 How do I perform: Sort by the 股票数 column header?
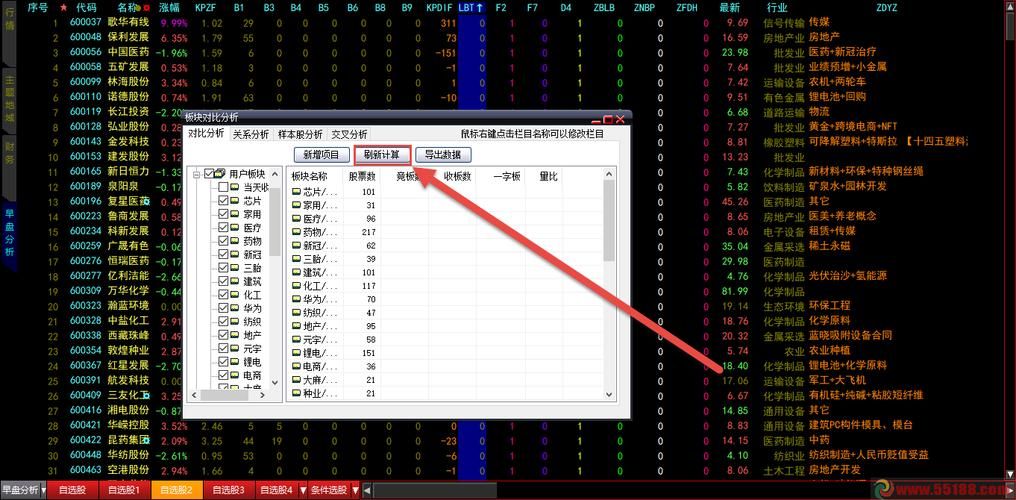(362, 176)
